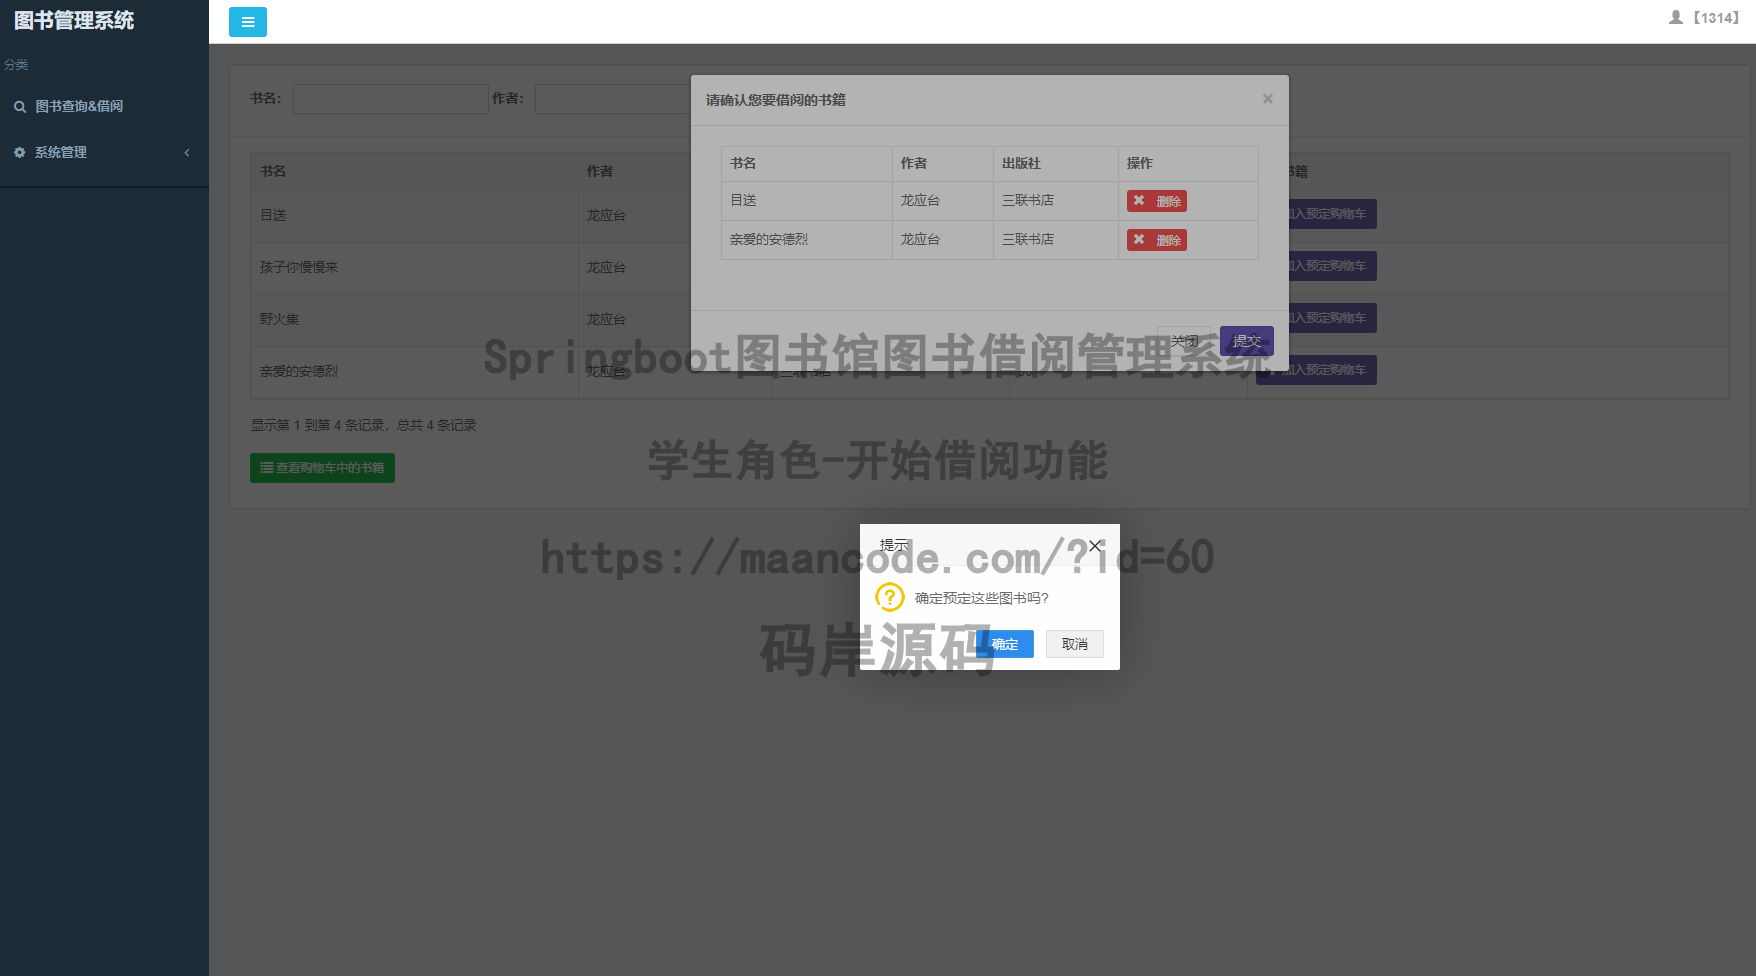Image resolution: width=1756 pixels, height=976 pixels.
Task: Click search icon beside 图书查询&借阅
Action: [x=20, y=106]
